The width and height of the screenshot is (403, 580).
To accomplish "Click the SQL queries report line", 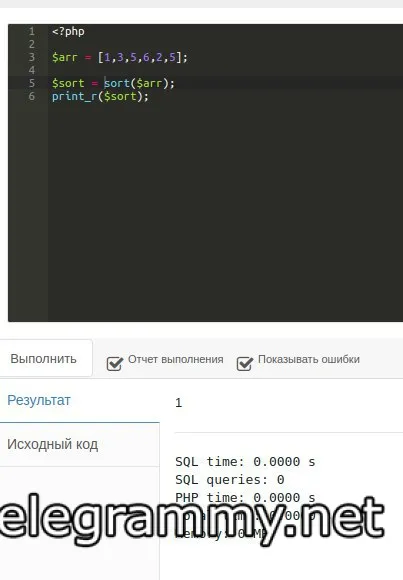I will [x=230, y=480].
